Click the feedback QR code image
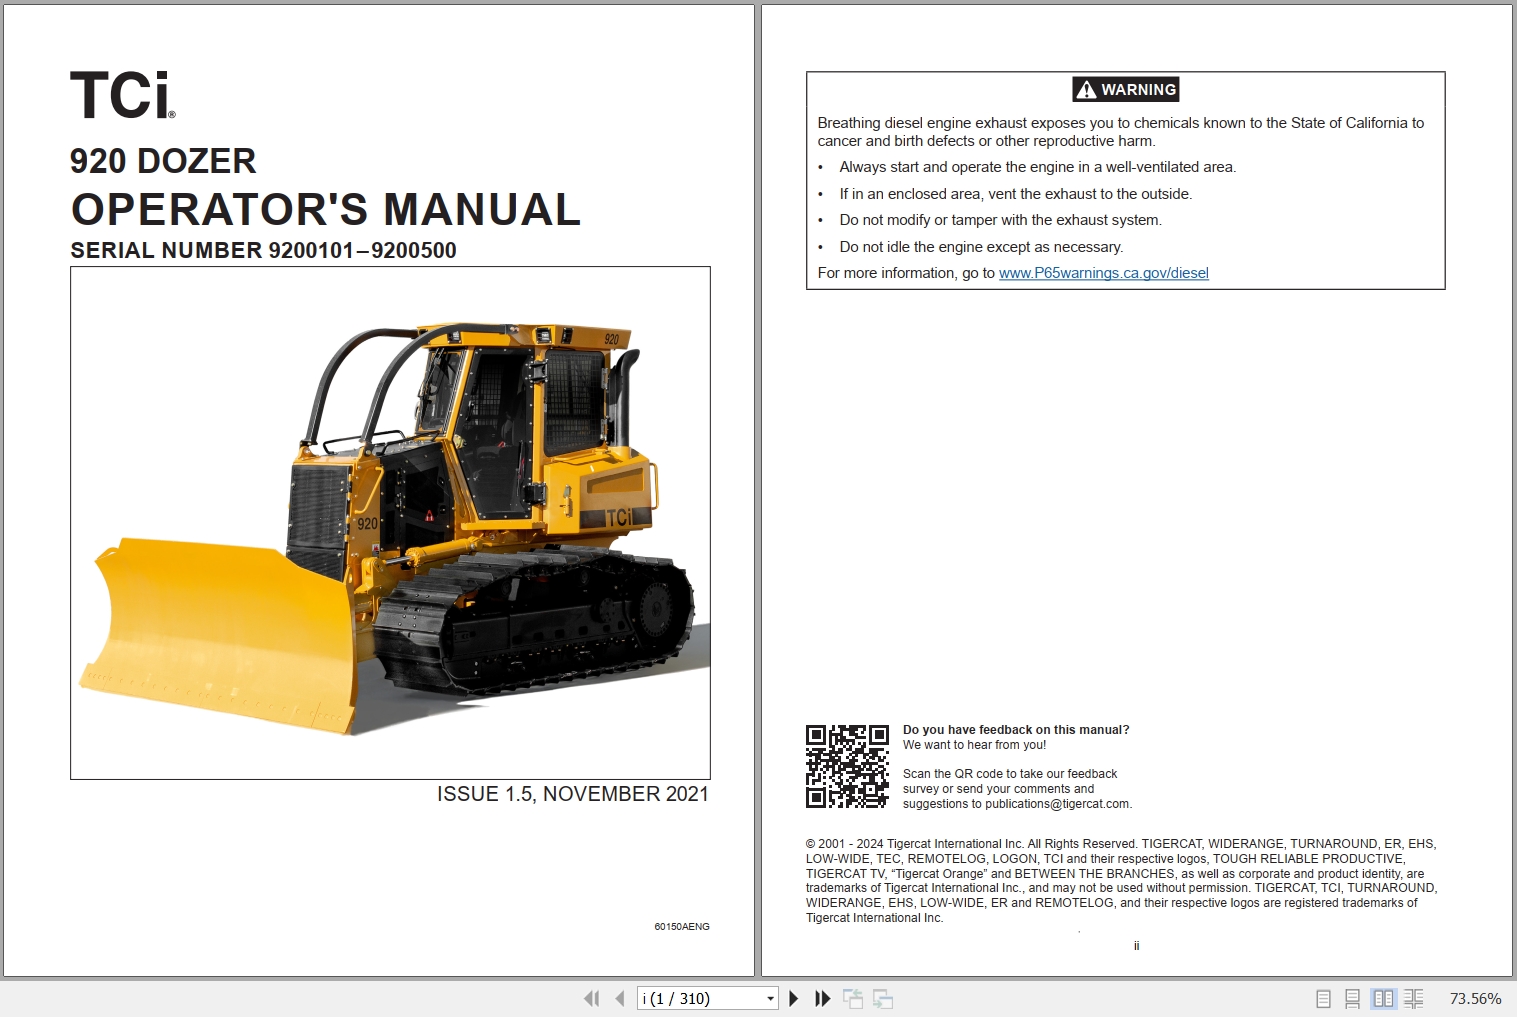Screen dimensions: 1517x1017 pos(847,765)
